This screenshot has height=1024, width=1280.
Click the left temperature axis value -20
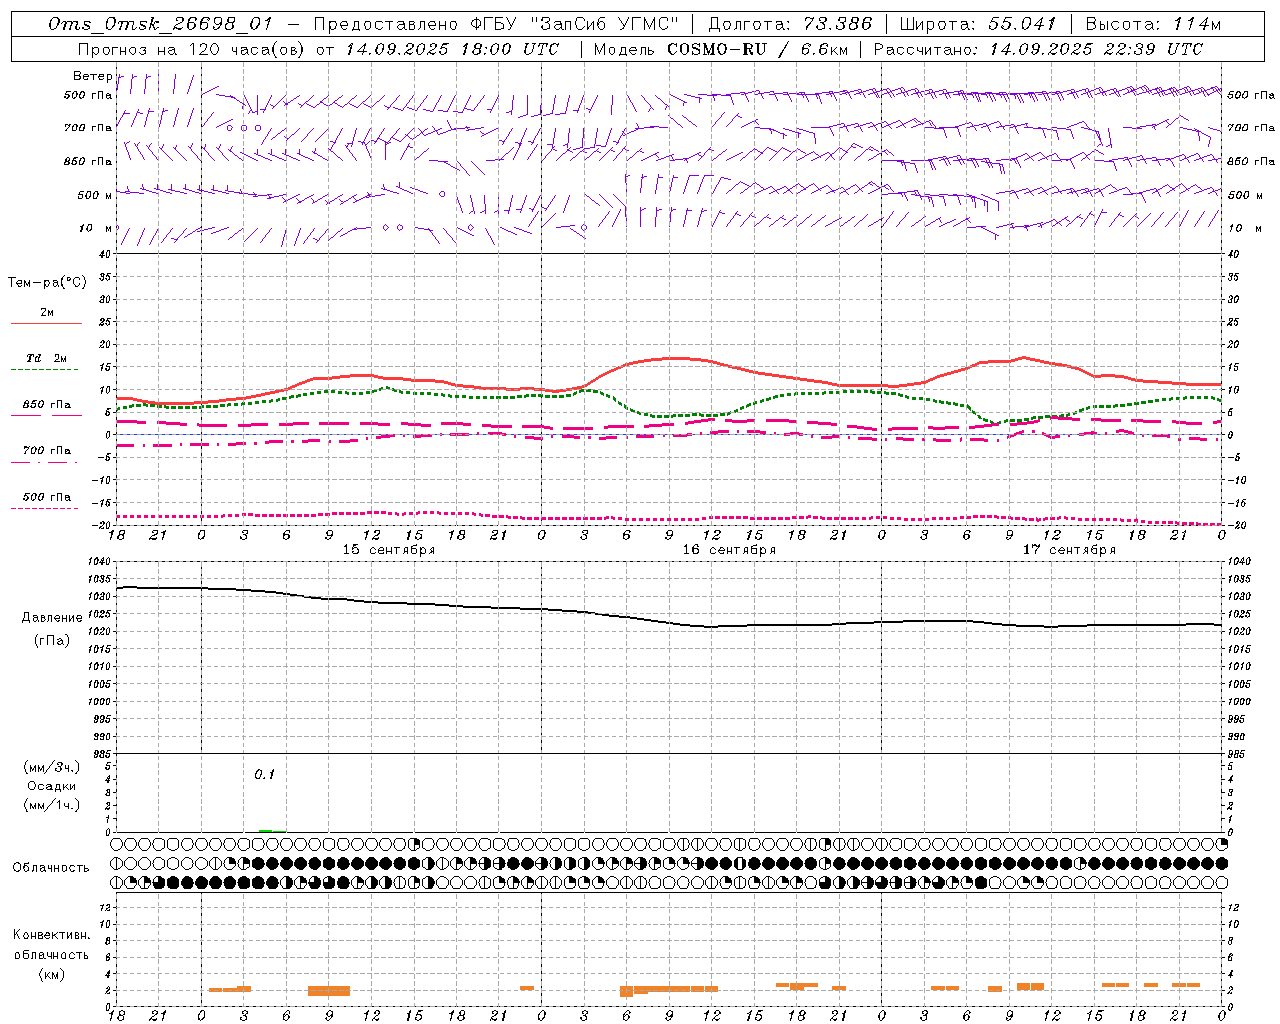[103, 525]
